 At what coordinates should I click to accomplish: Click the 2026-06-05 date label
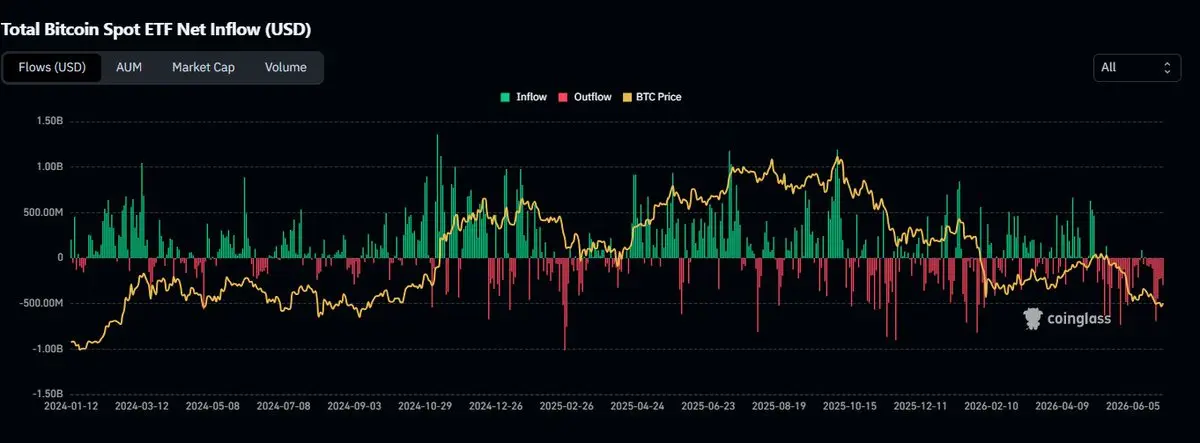(x=1135, y=408)
